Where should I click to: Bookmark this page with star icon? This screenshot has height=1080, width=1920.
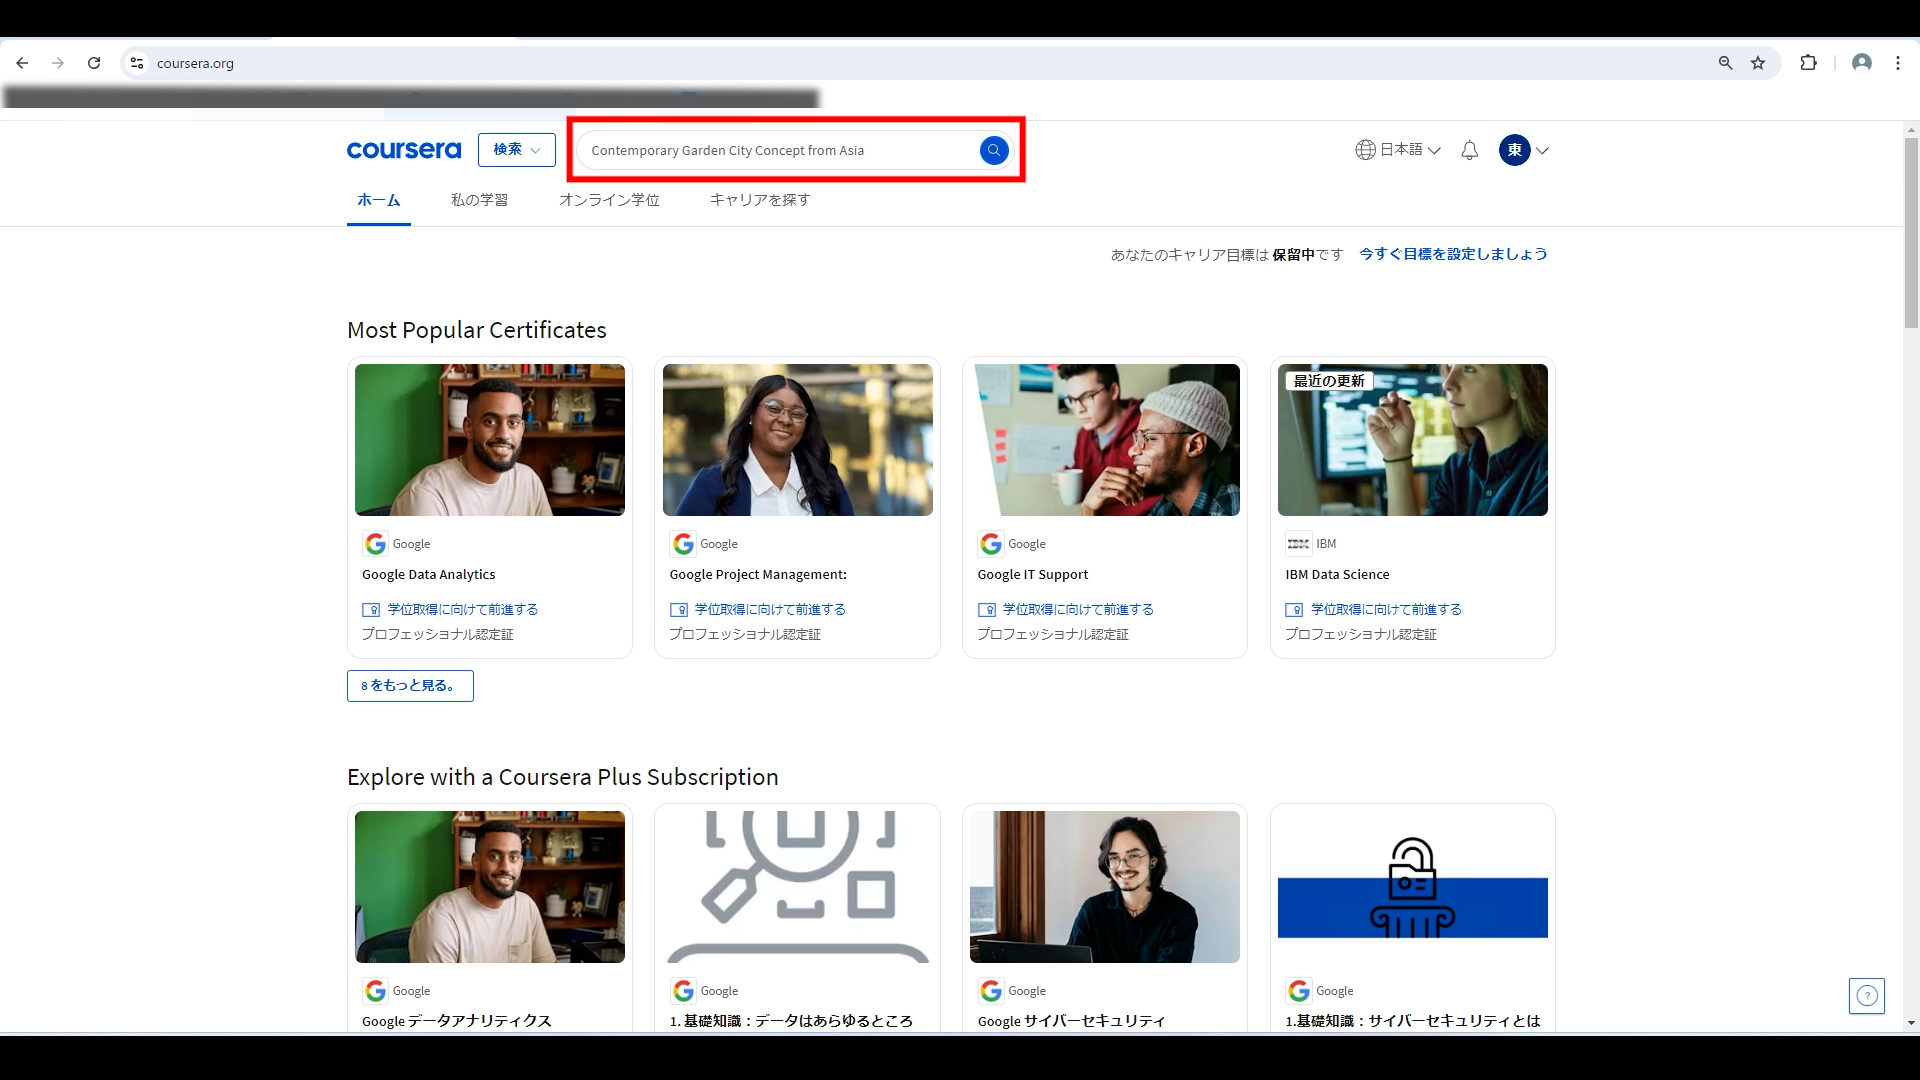coord(1758,63)
